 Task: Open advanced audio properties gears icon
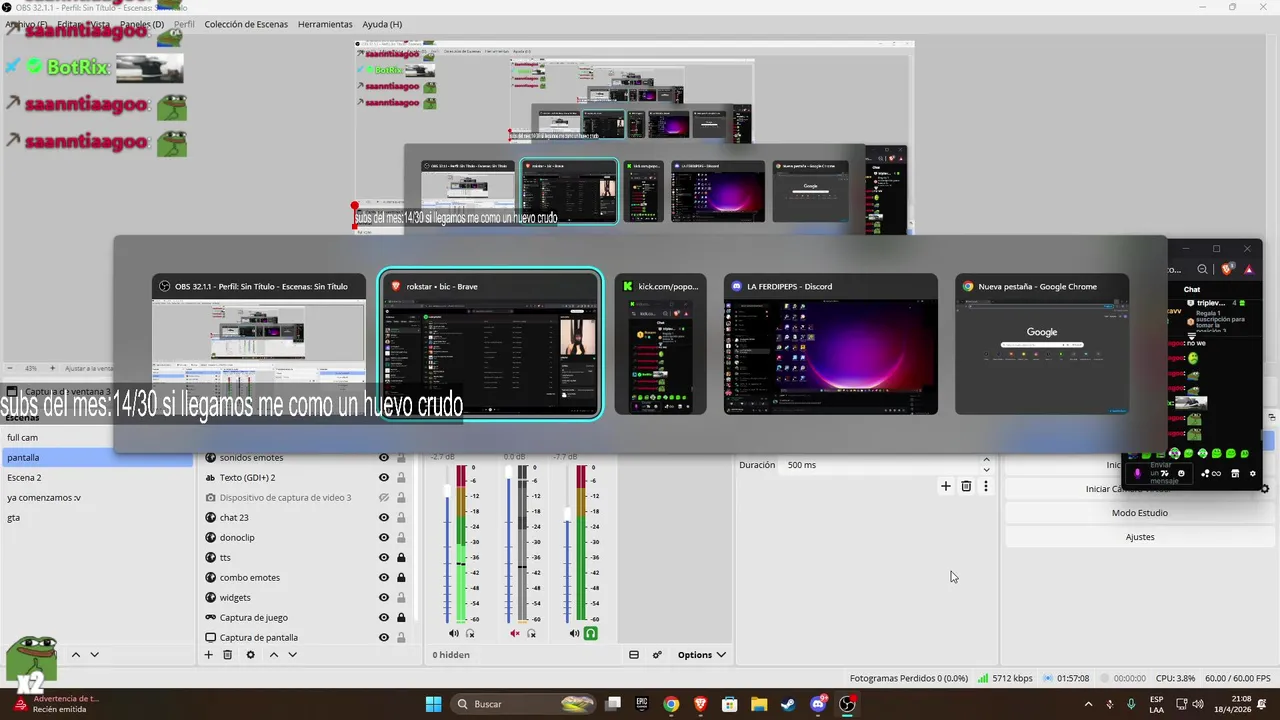pyautogui.click(x=657, y=655)
